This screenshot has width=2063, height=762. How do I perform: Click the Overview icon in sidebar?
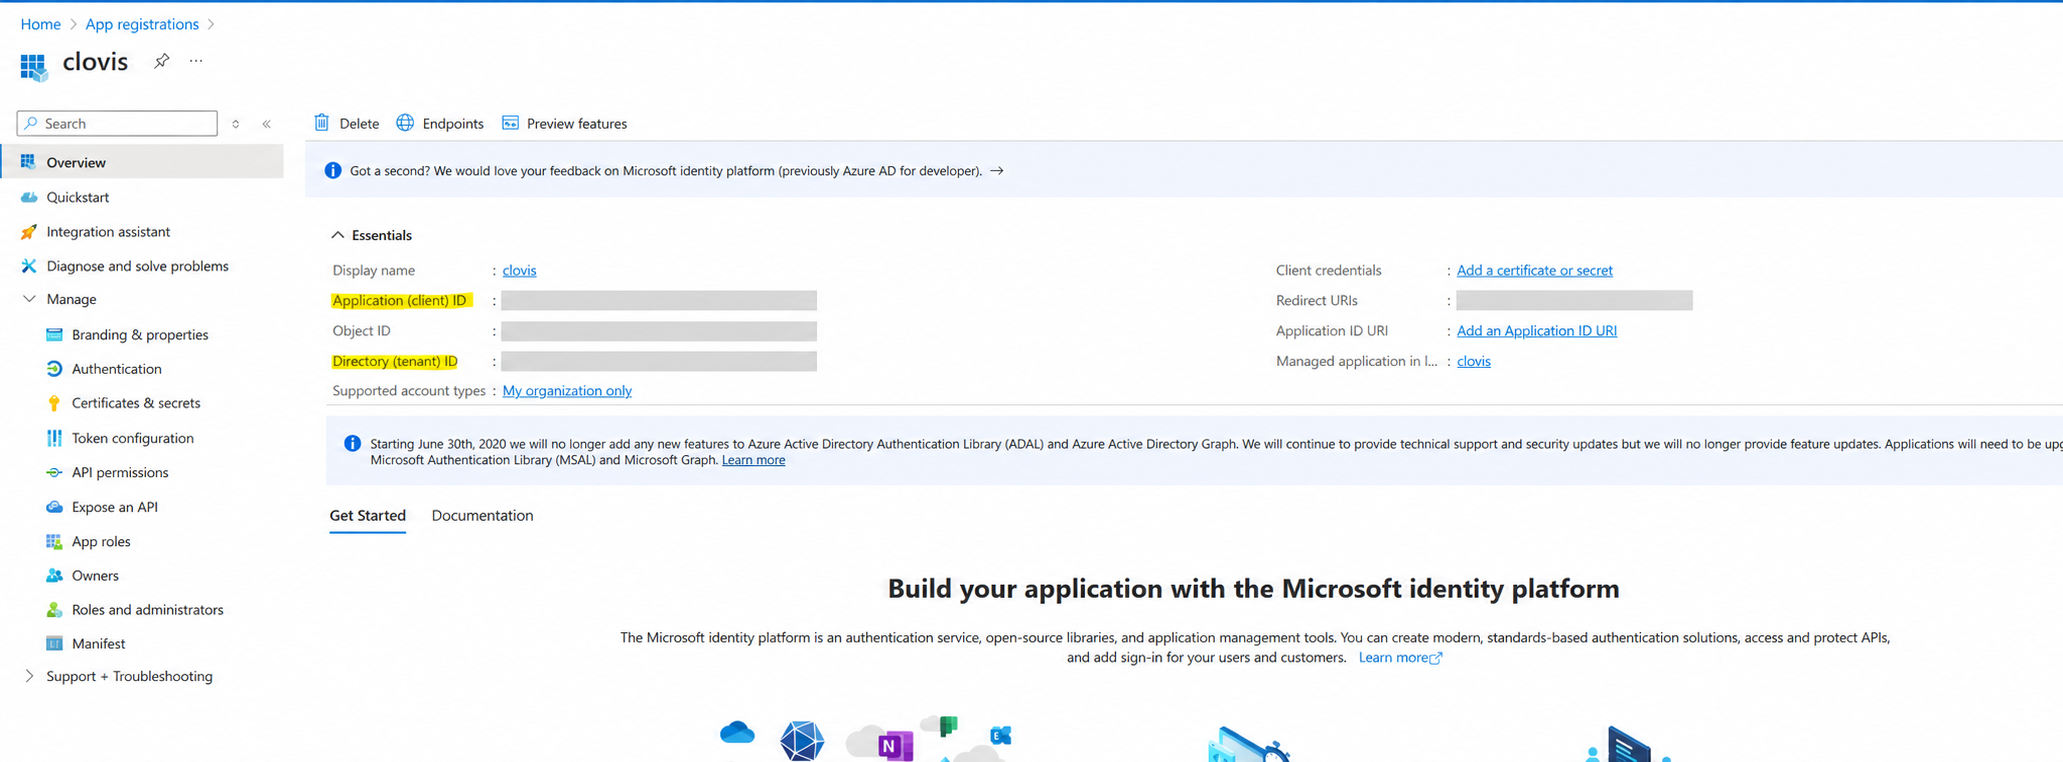pos(28,162)
